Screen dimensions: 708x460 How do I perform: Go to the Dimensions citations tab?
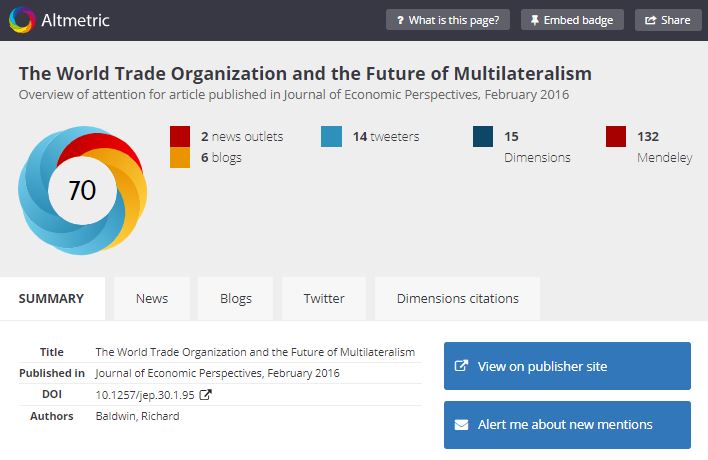click(x=457, y=298)
